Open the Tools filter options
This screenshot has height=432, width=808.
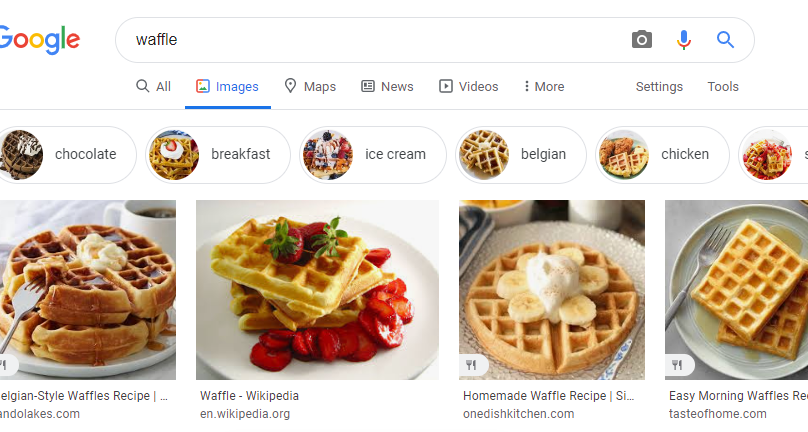(723, 87)
